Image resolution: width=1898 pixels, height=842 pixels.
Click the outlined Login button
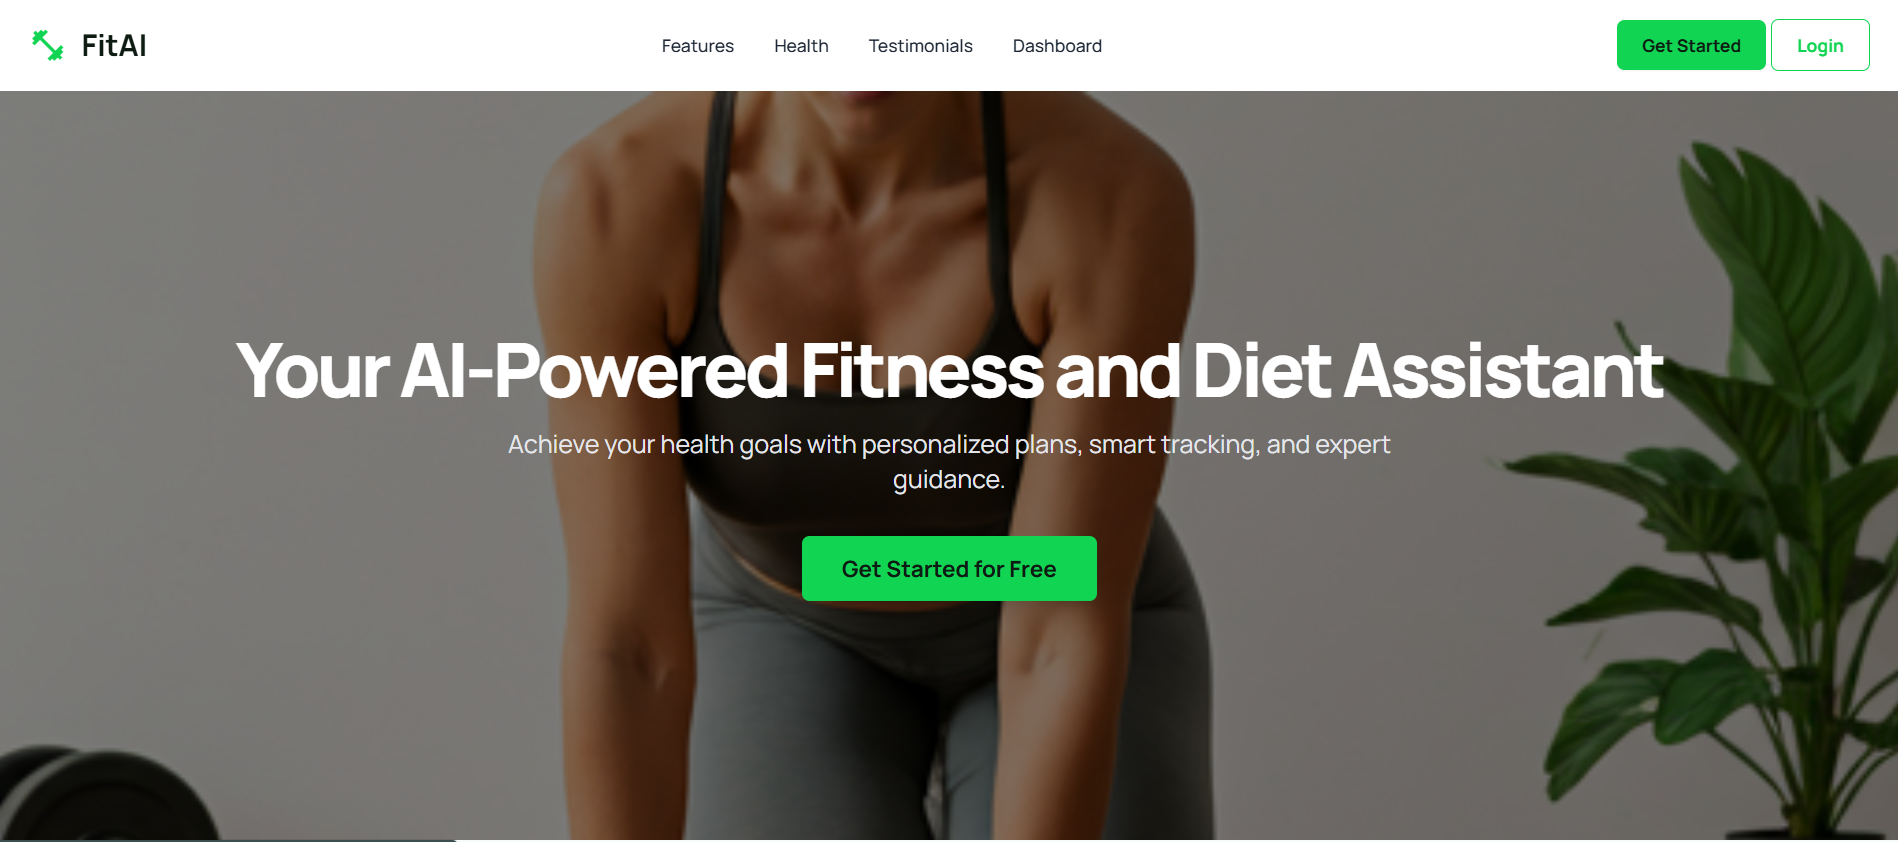point(1820,45)
